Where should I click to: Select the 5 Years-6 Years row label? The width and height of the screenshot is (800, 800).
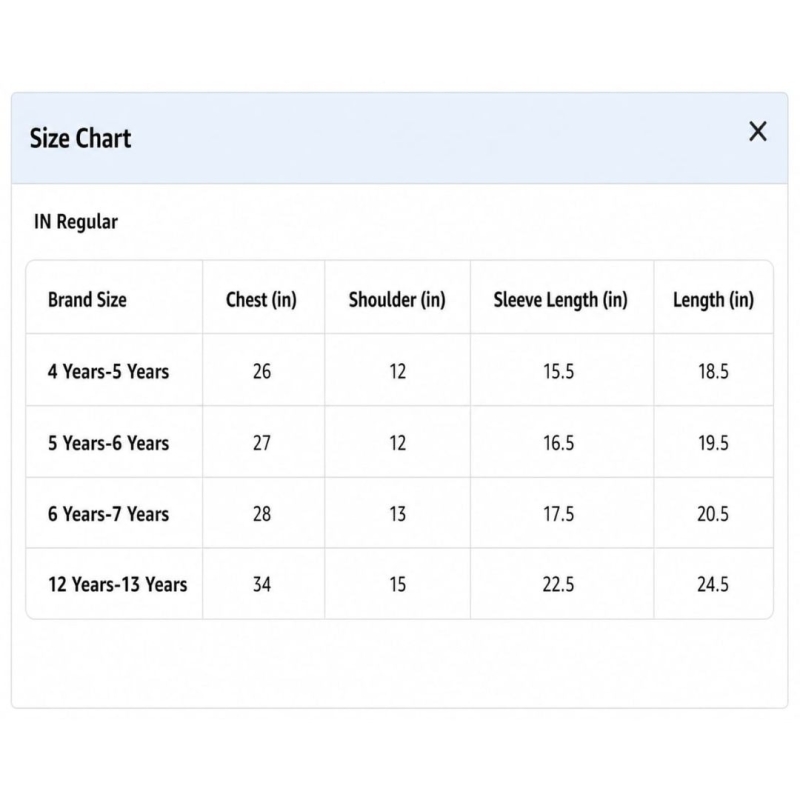coord(108,443)
